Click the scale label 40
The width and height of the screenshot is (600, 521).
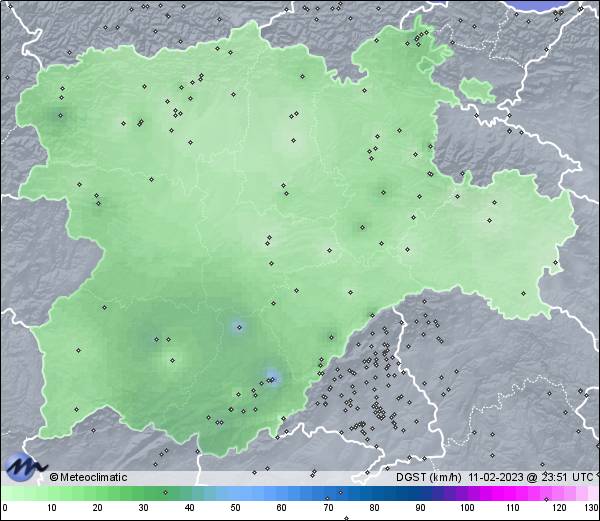[x=189, y=508]
